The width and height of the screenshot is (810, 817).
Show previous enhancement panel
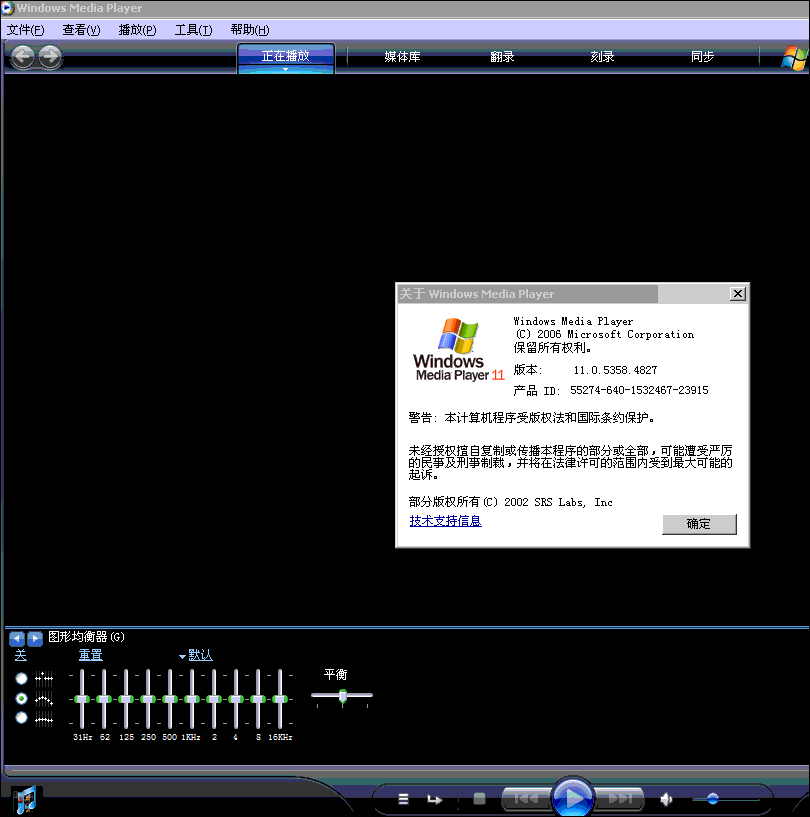(17, 638)
